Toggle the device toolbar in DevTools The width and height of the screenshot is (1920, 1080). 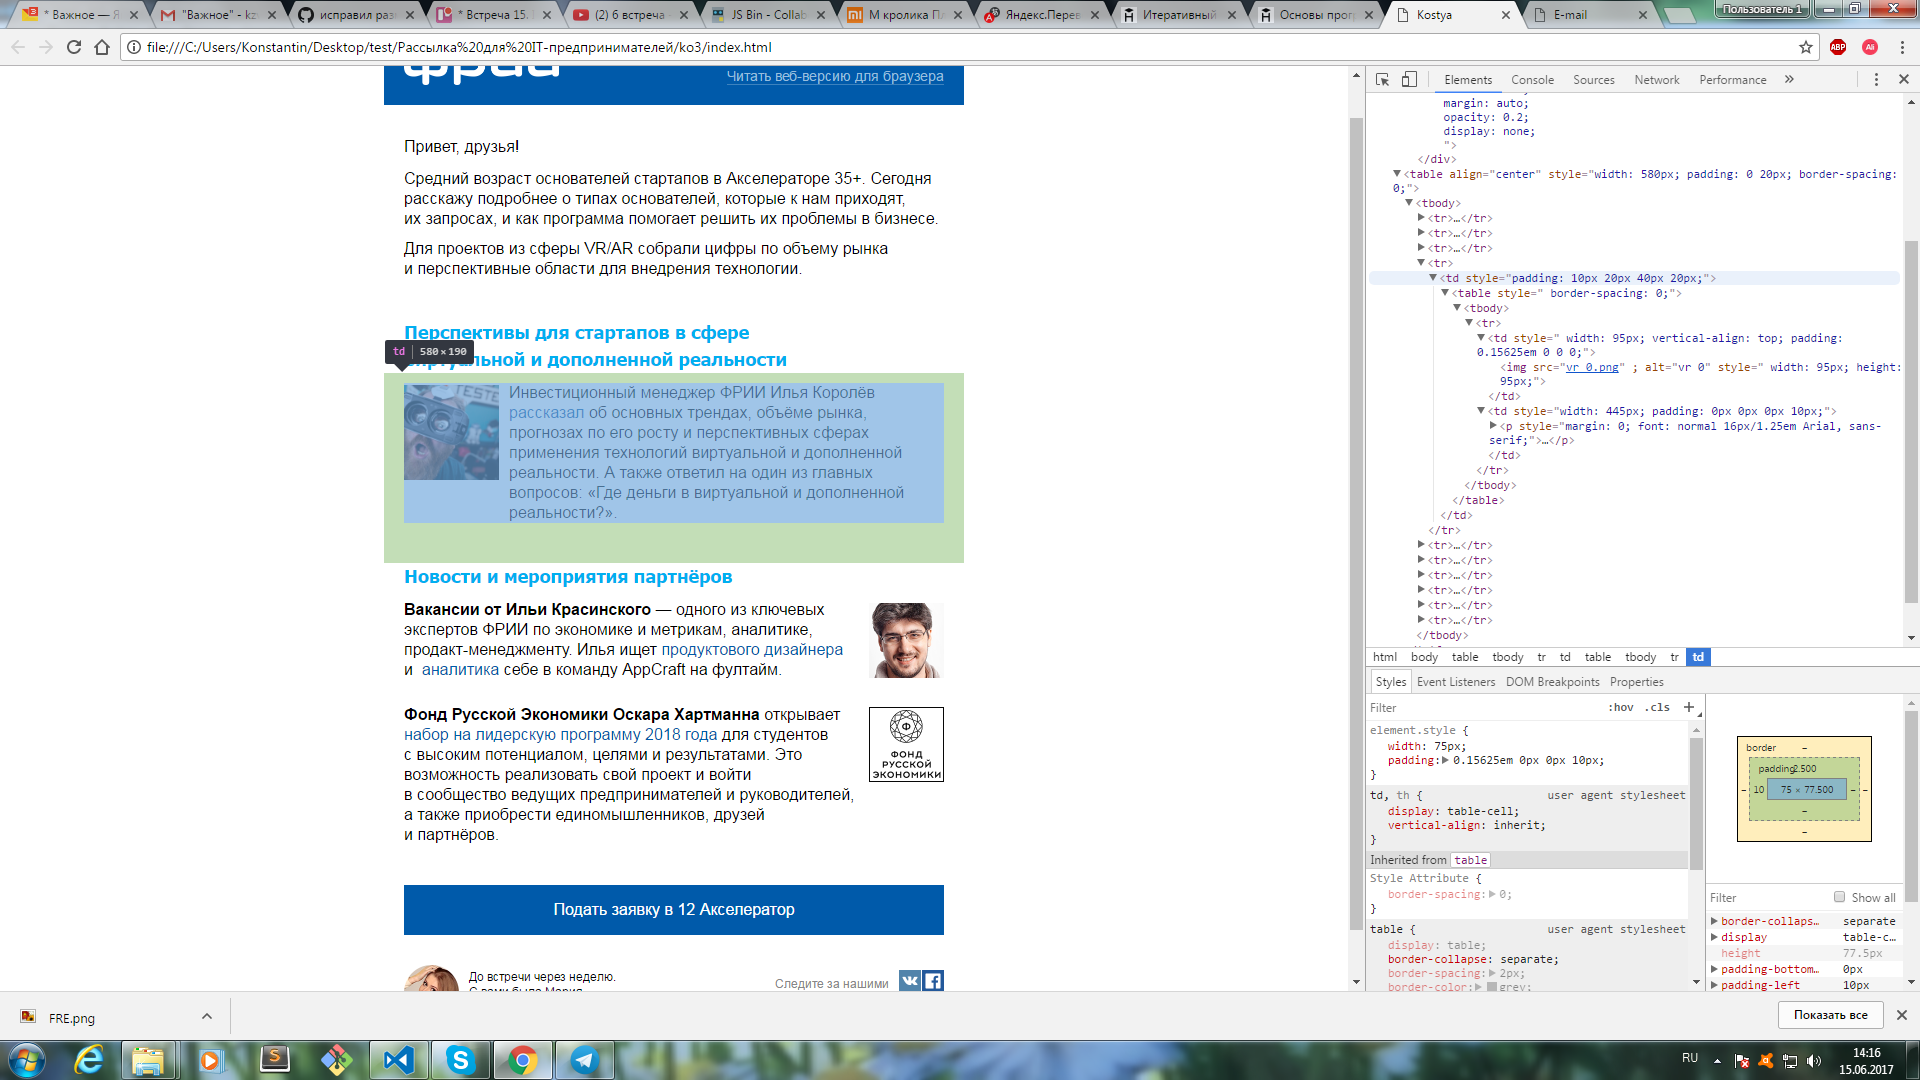(x=1409, y=80)
